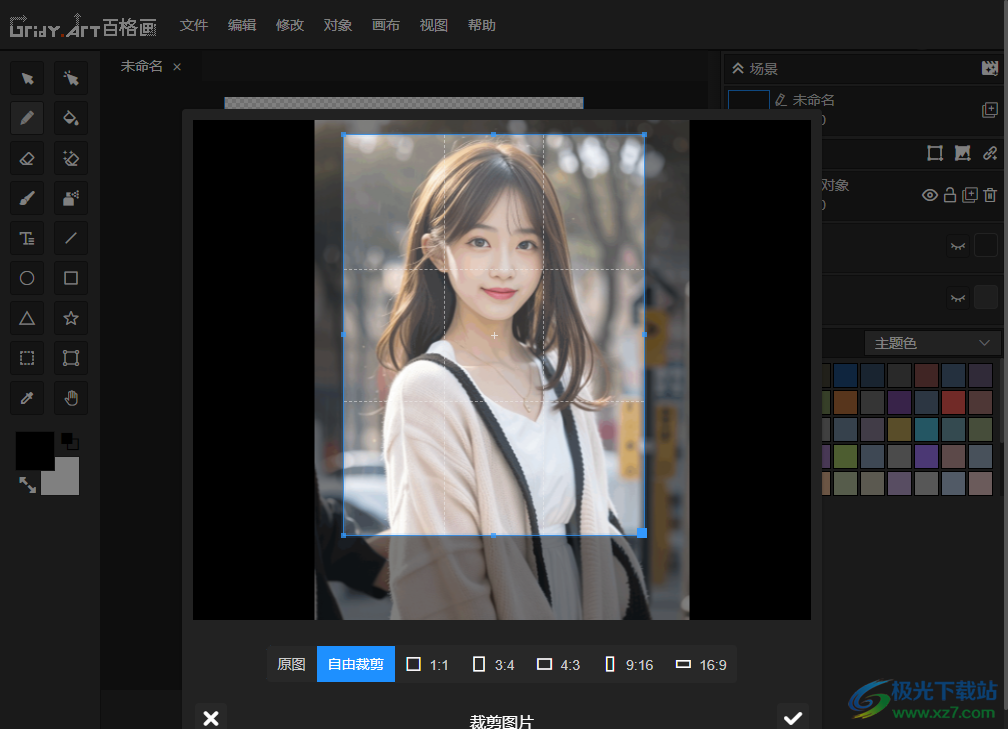Viewport: 1008px width, 729px height.
Task: Click the black foreground color swatch
Action: point(34,451)
